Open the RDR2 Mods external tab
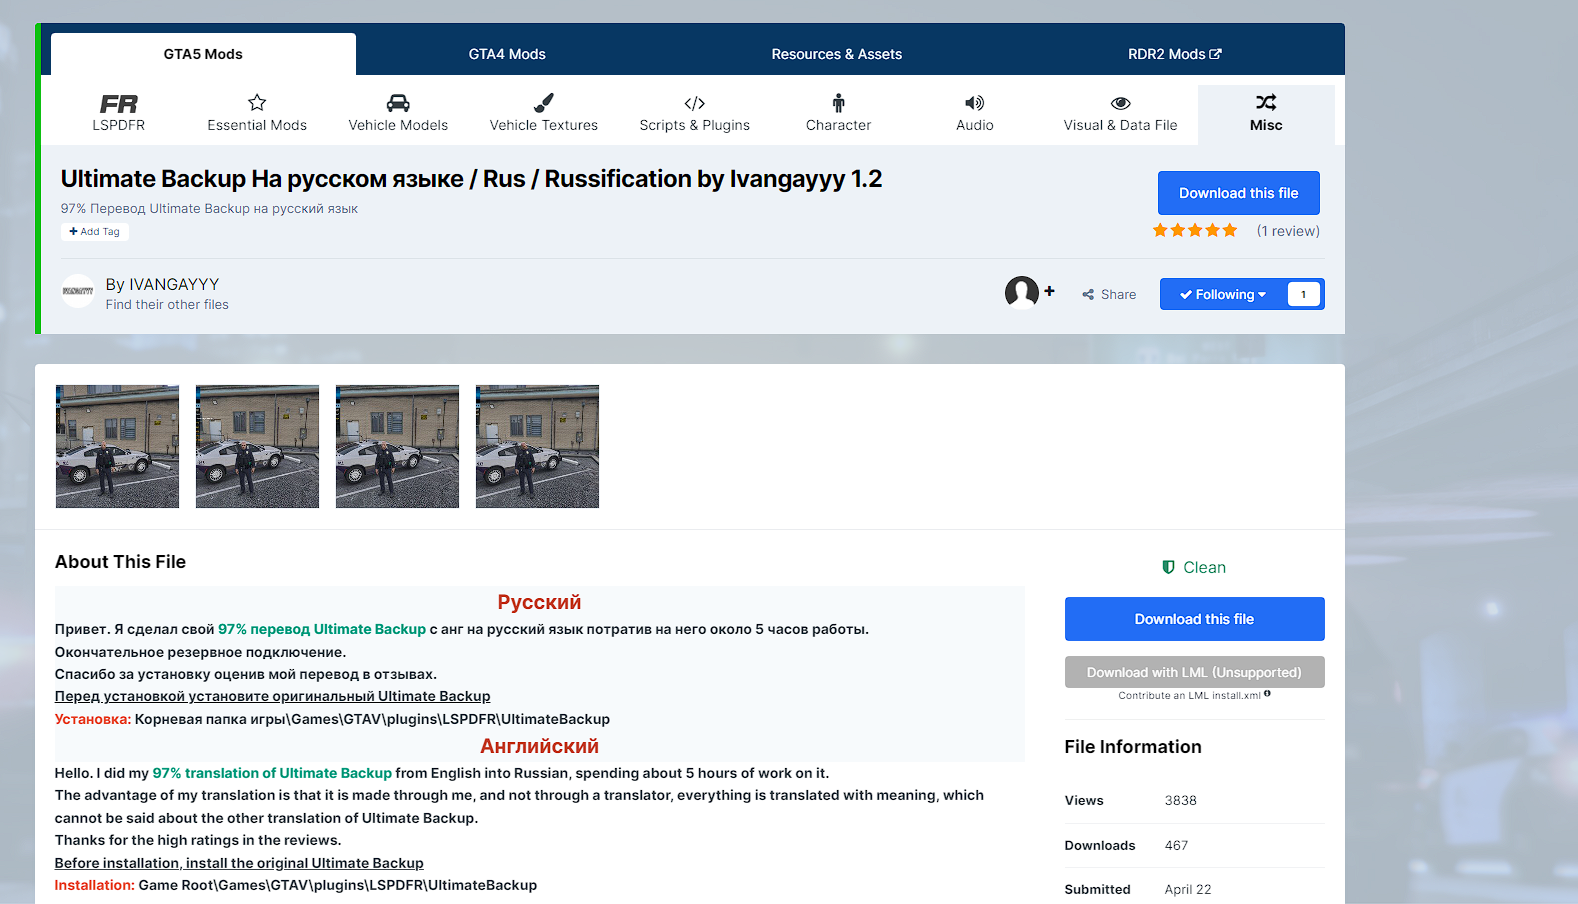Image resolution: width=1578 pixels, height=904 pixels. [1175, 54]
